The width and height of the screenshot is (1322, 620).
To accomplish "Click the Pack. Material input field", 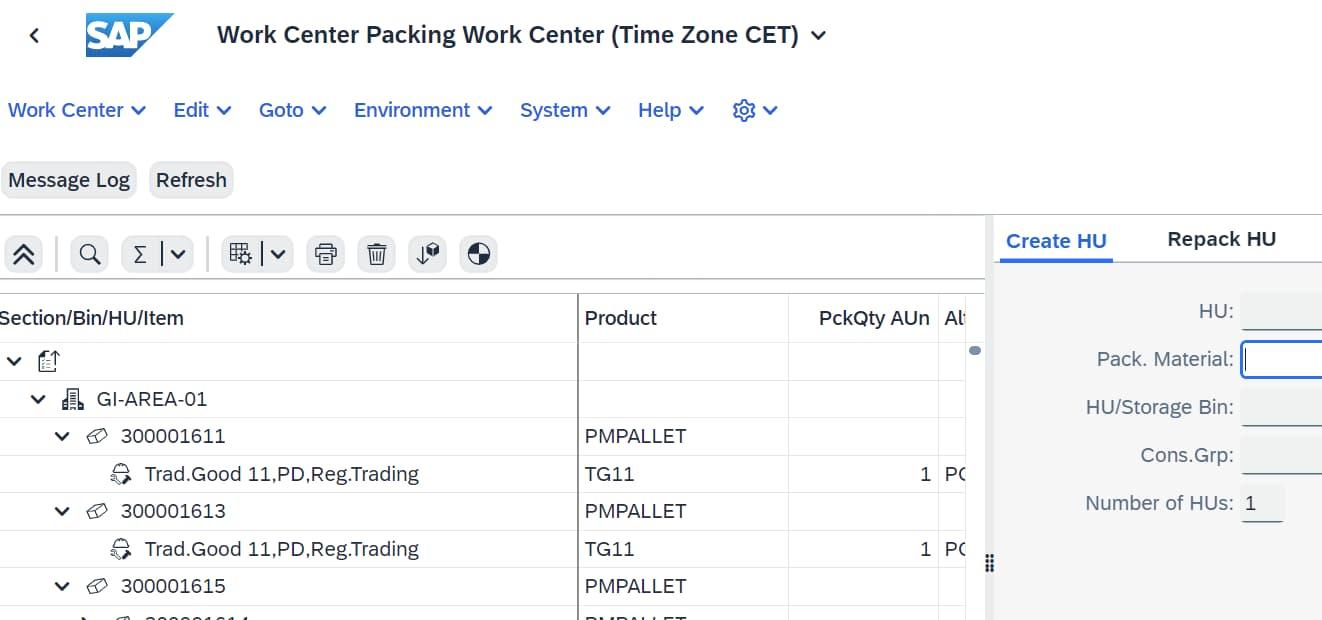I will coord(1282,359).
